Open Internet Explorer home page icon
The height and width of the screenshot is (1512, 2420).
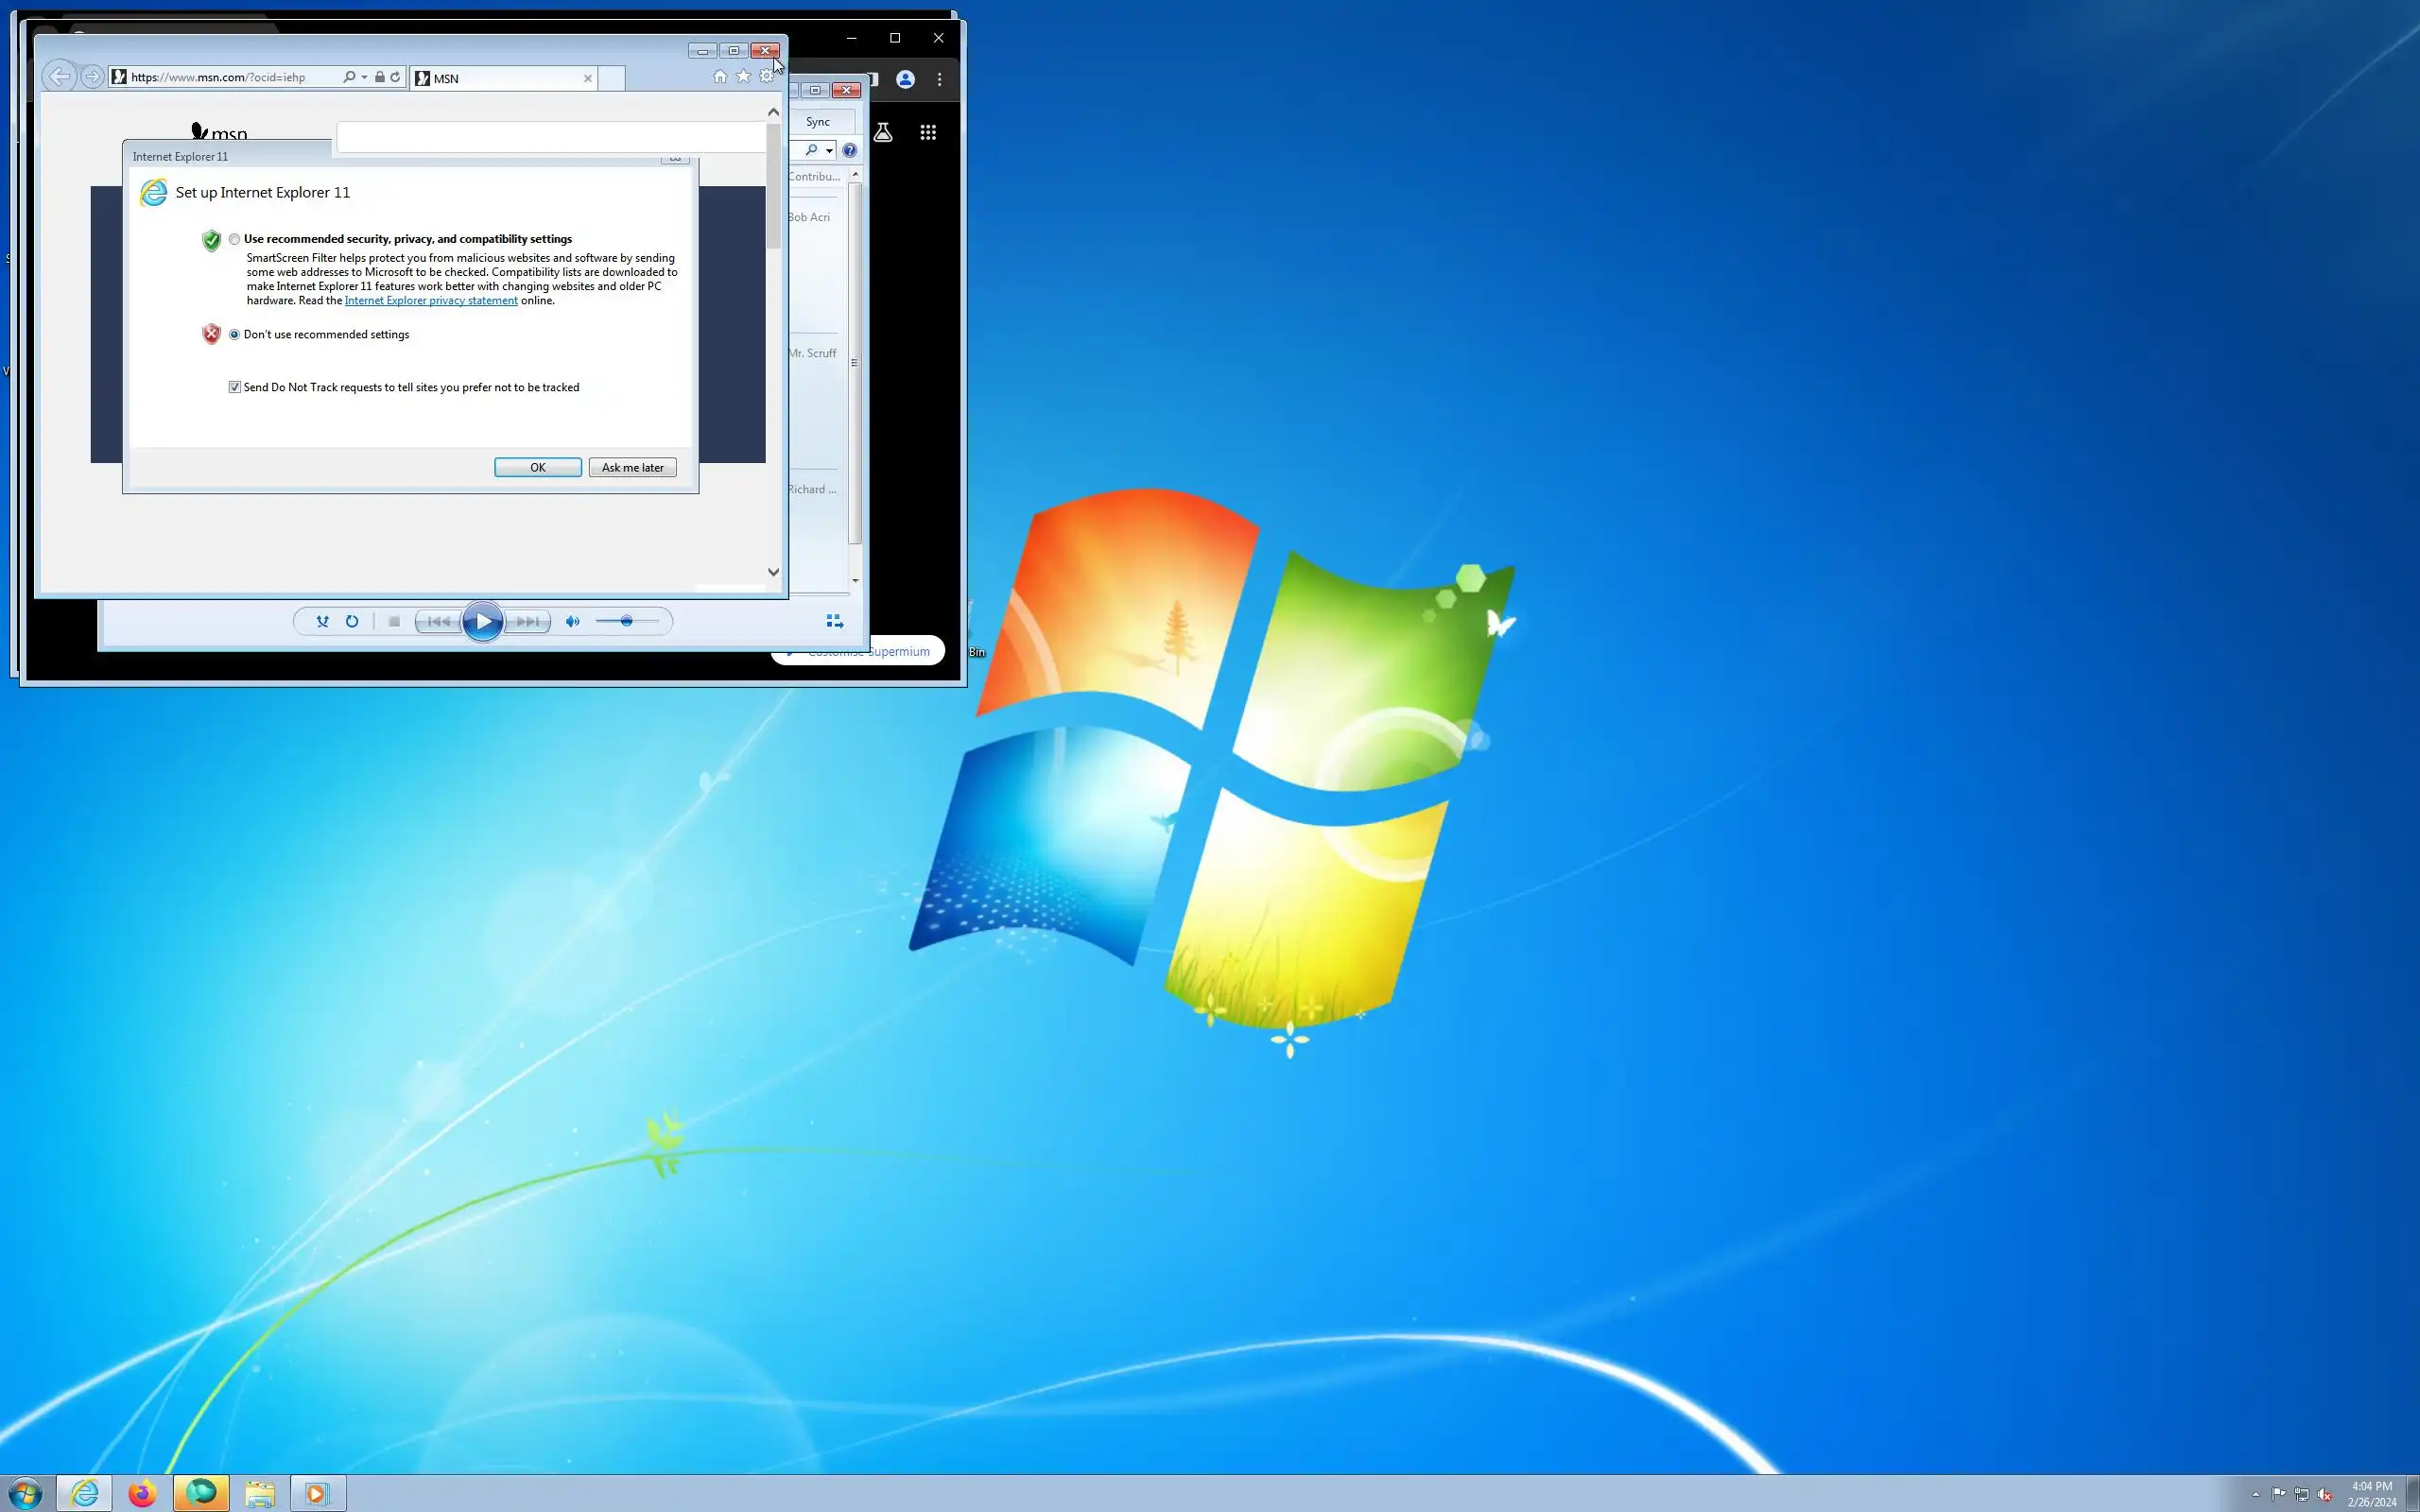[x=719, y=77]
